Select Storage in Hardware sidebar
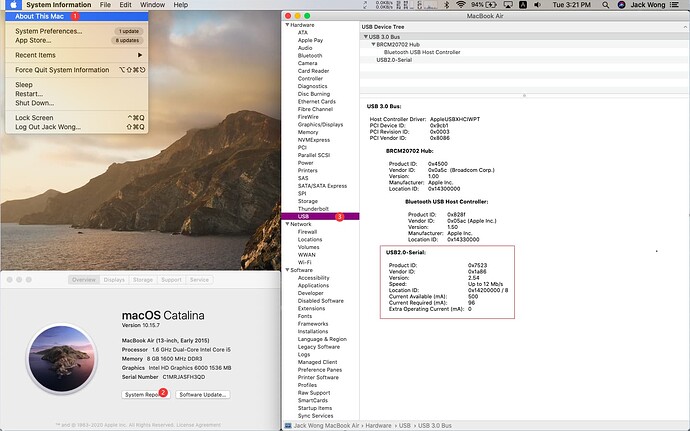Viewport: 690px width, 431px height. pyautogui.click(x=308, y=201)
